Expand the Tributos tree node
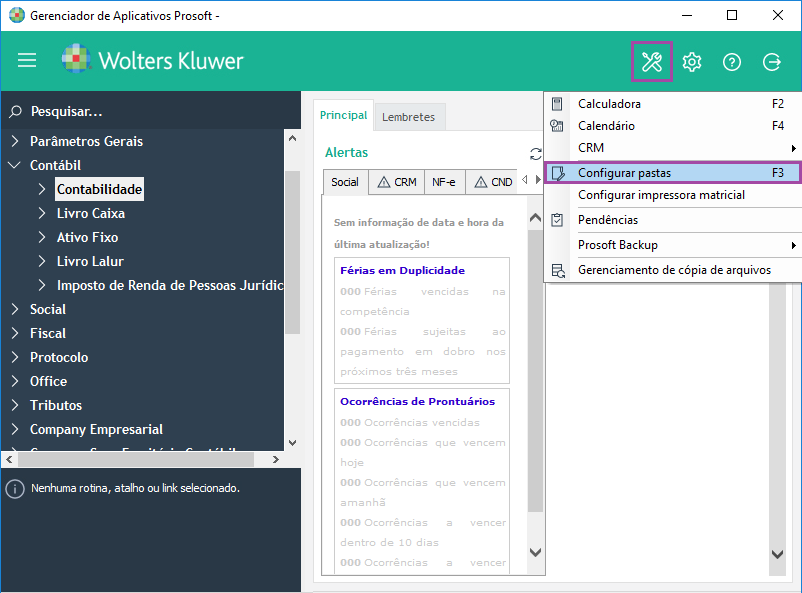The height and width of the screenshot is (593, 802). (15, 405)
